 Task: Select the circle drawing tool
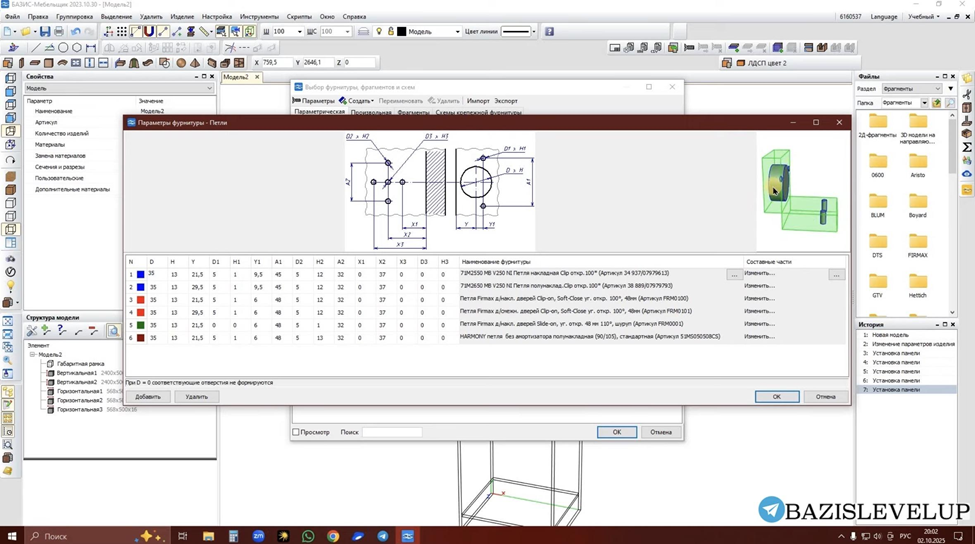pos(63,47)
